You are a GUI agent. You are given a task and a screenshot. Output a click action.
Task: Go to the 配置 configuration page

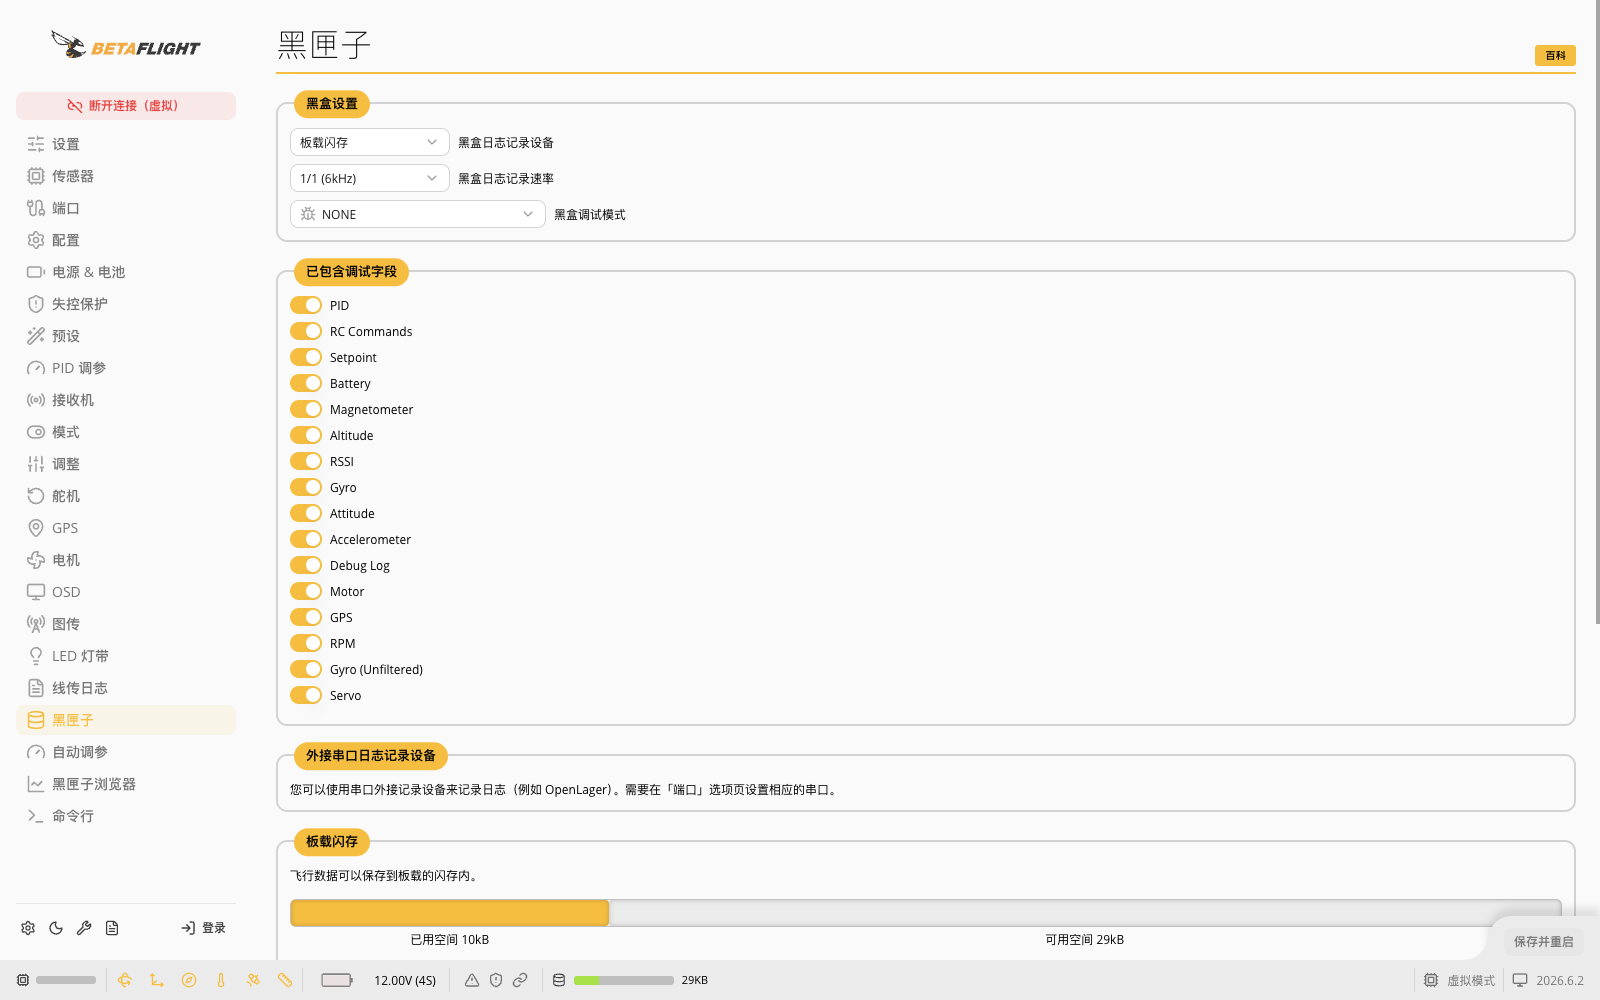point(126,240)
